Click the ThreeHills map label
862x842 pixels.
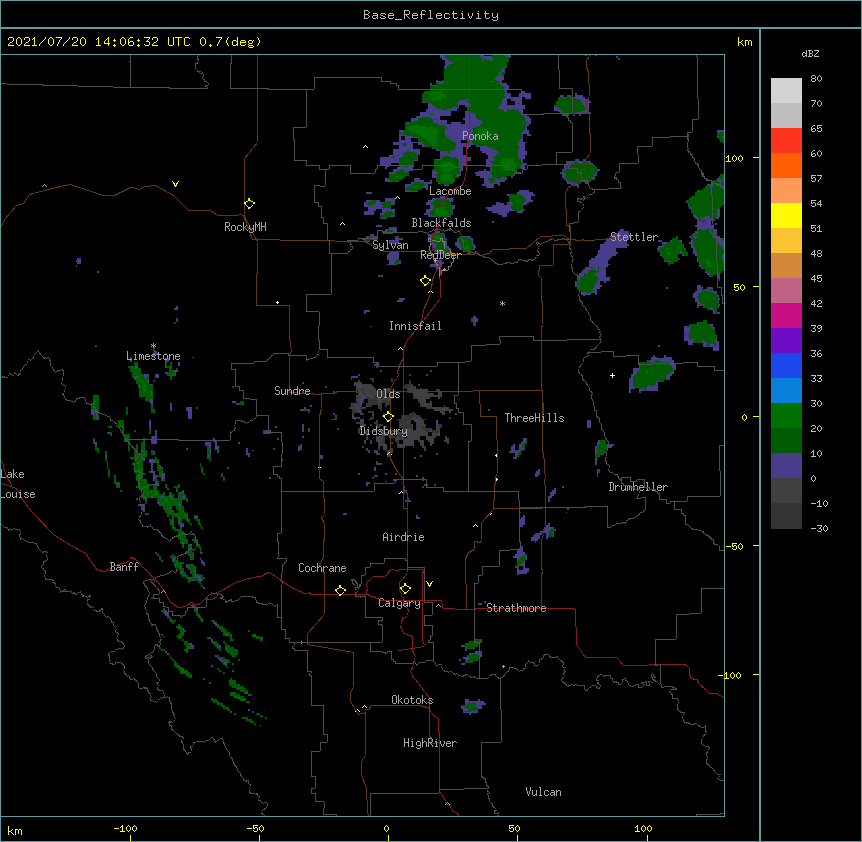coord(534,418)
